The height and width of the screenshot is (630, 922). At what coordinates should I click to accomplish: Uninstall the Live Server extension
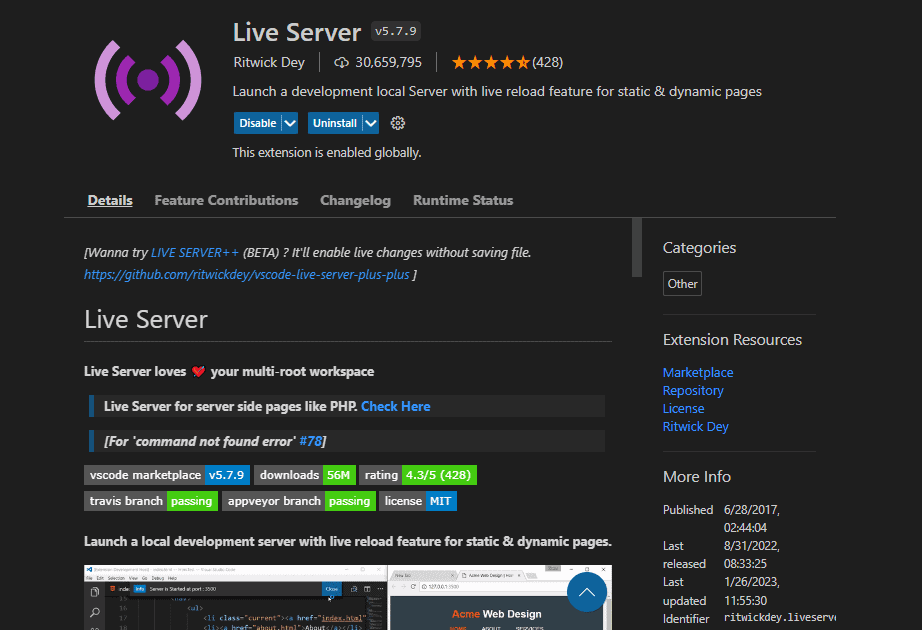(x=335, y=123)
